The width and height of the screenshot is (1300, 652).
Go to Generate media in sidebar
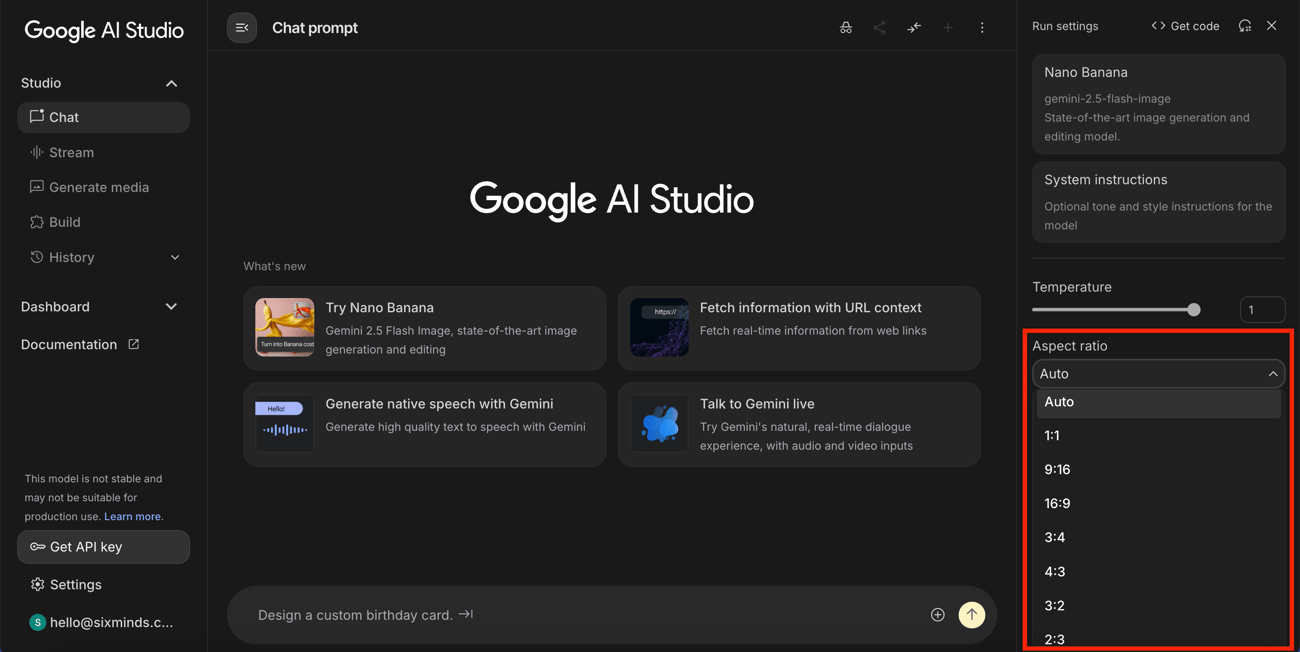(98, 188)
